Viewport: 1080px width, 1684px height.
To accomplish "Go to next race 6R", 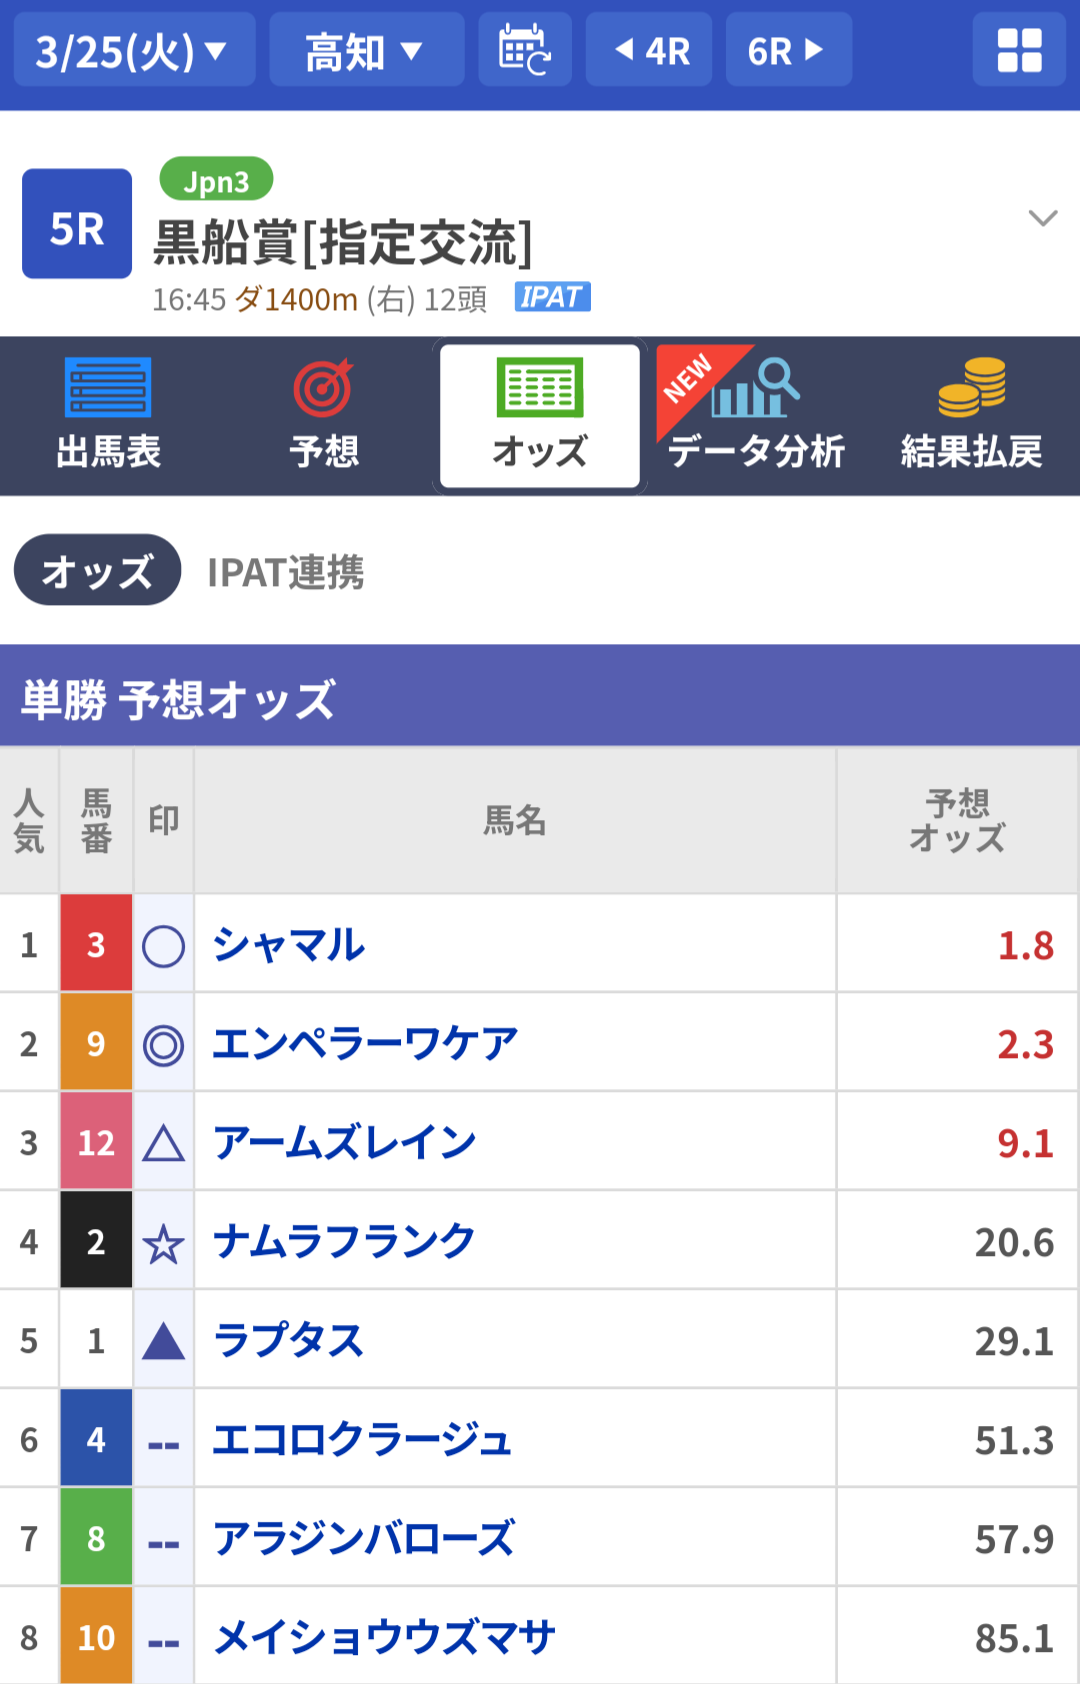I will [788, 50].
